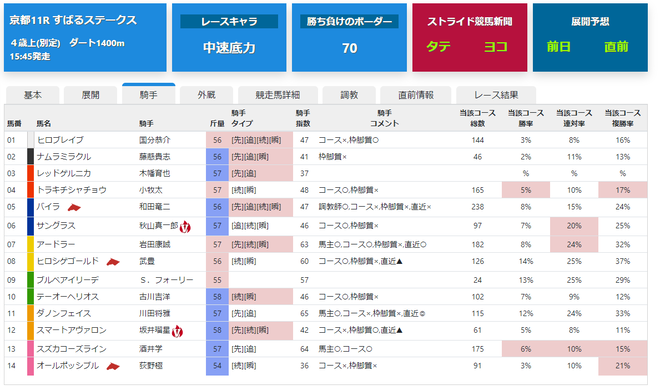Click green frame color swatch for テーオーヘリオス

coord(30,297)
